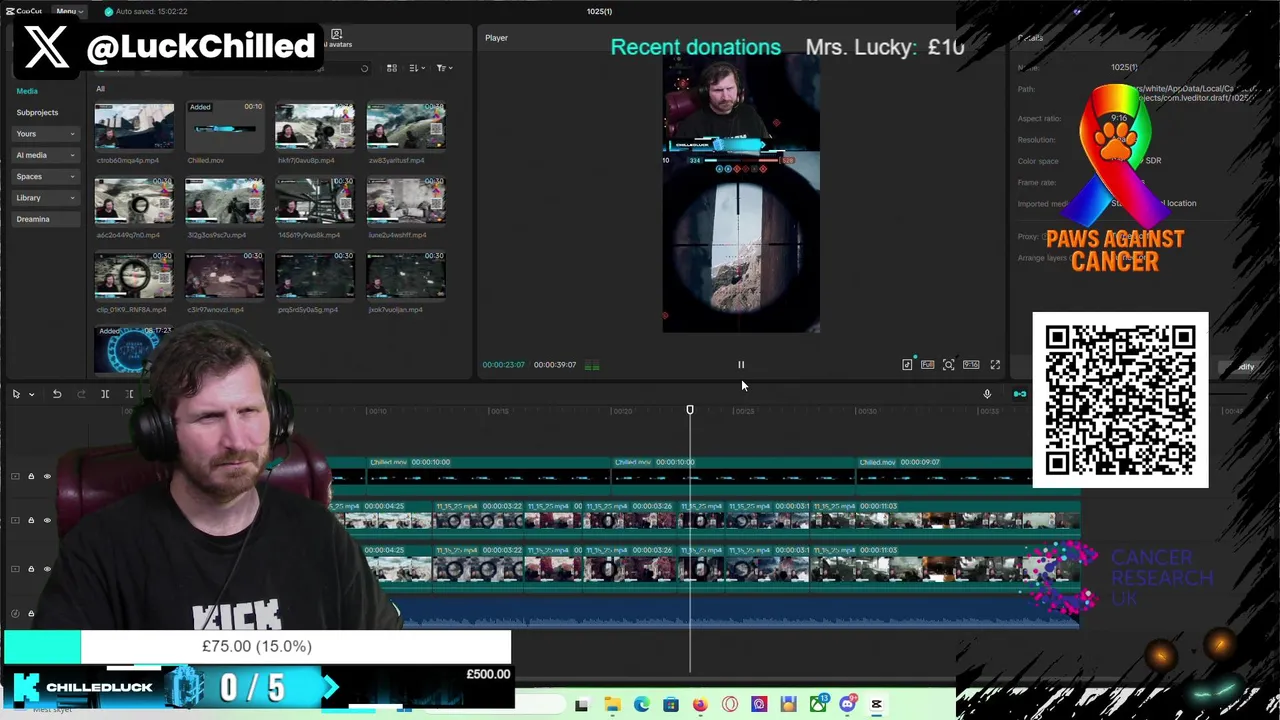Open the CapCut Menu dropdown
Screen dimensions: 1280x720
(x=69, y=11)
